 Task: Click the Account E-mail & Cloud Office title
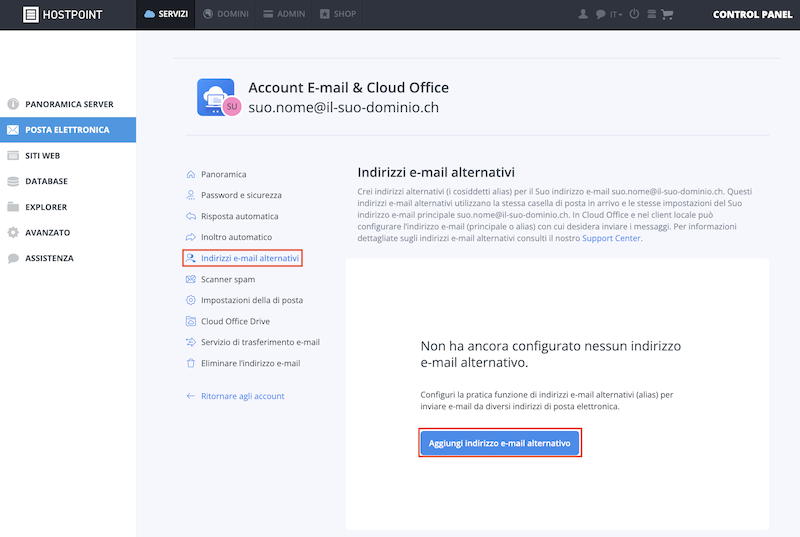pos(348,88)
